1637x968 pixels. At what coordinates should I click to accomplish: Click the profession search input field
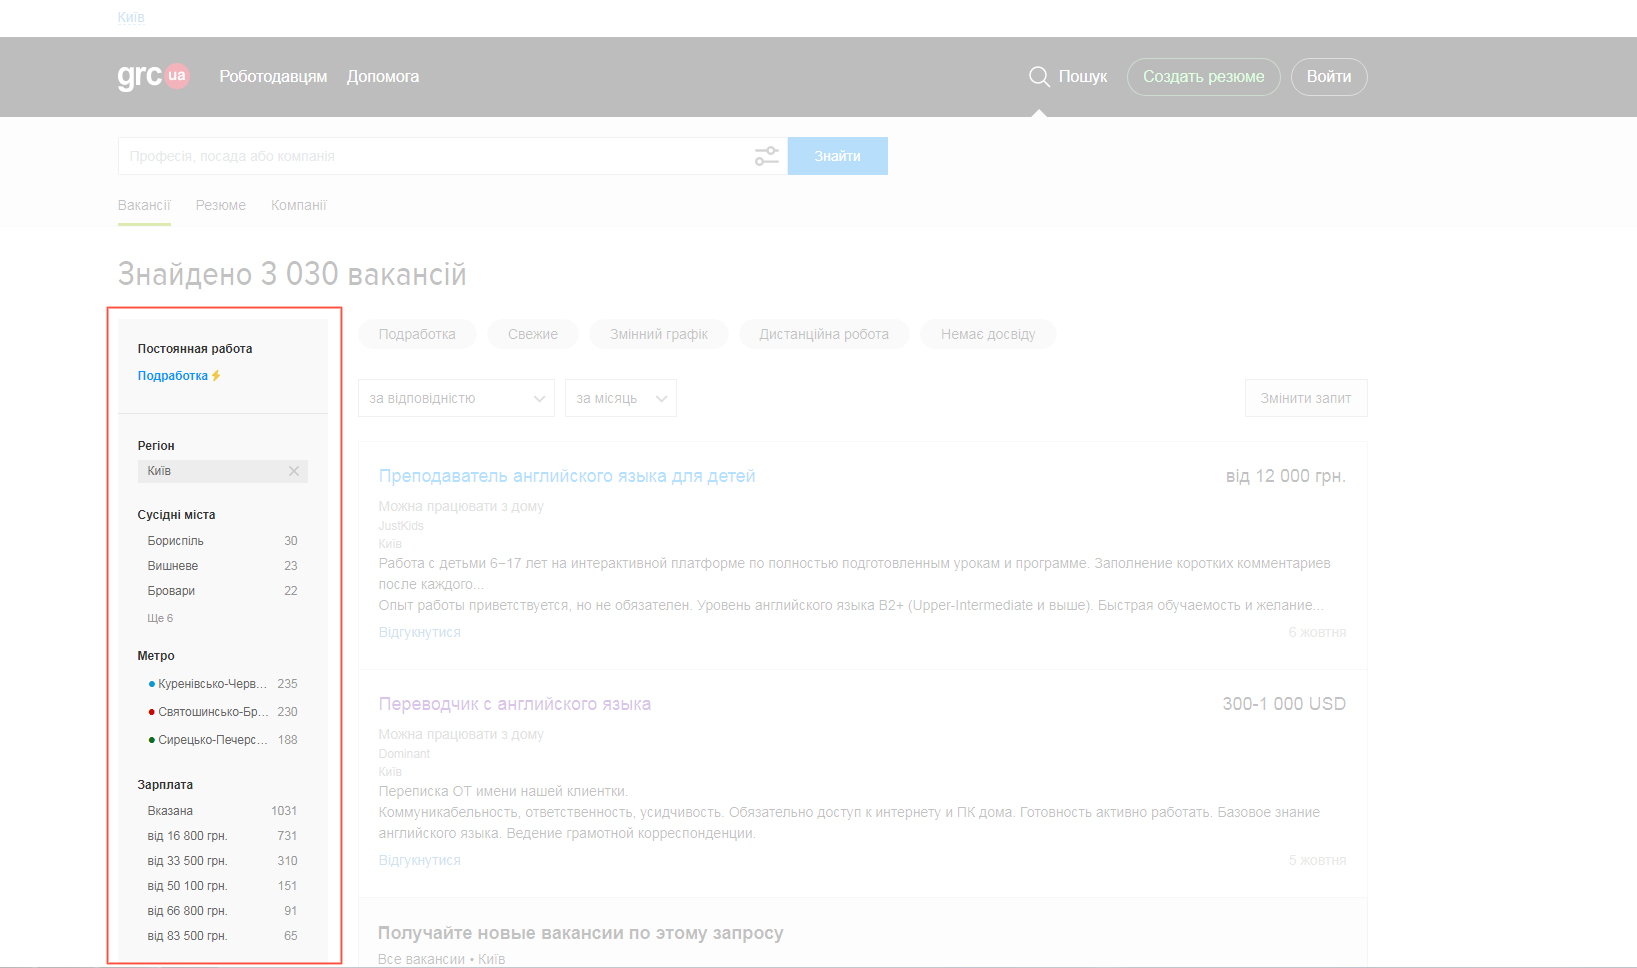tap(435, 156)
